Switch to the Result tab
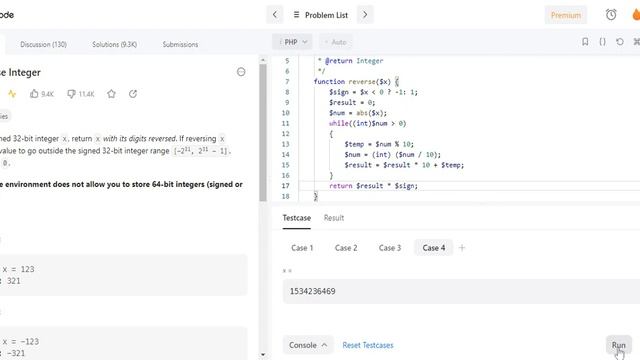Screen dimensions: 640x360 pos(334,218)
